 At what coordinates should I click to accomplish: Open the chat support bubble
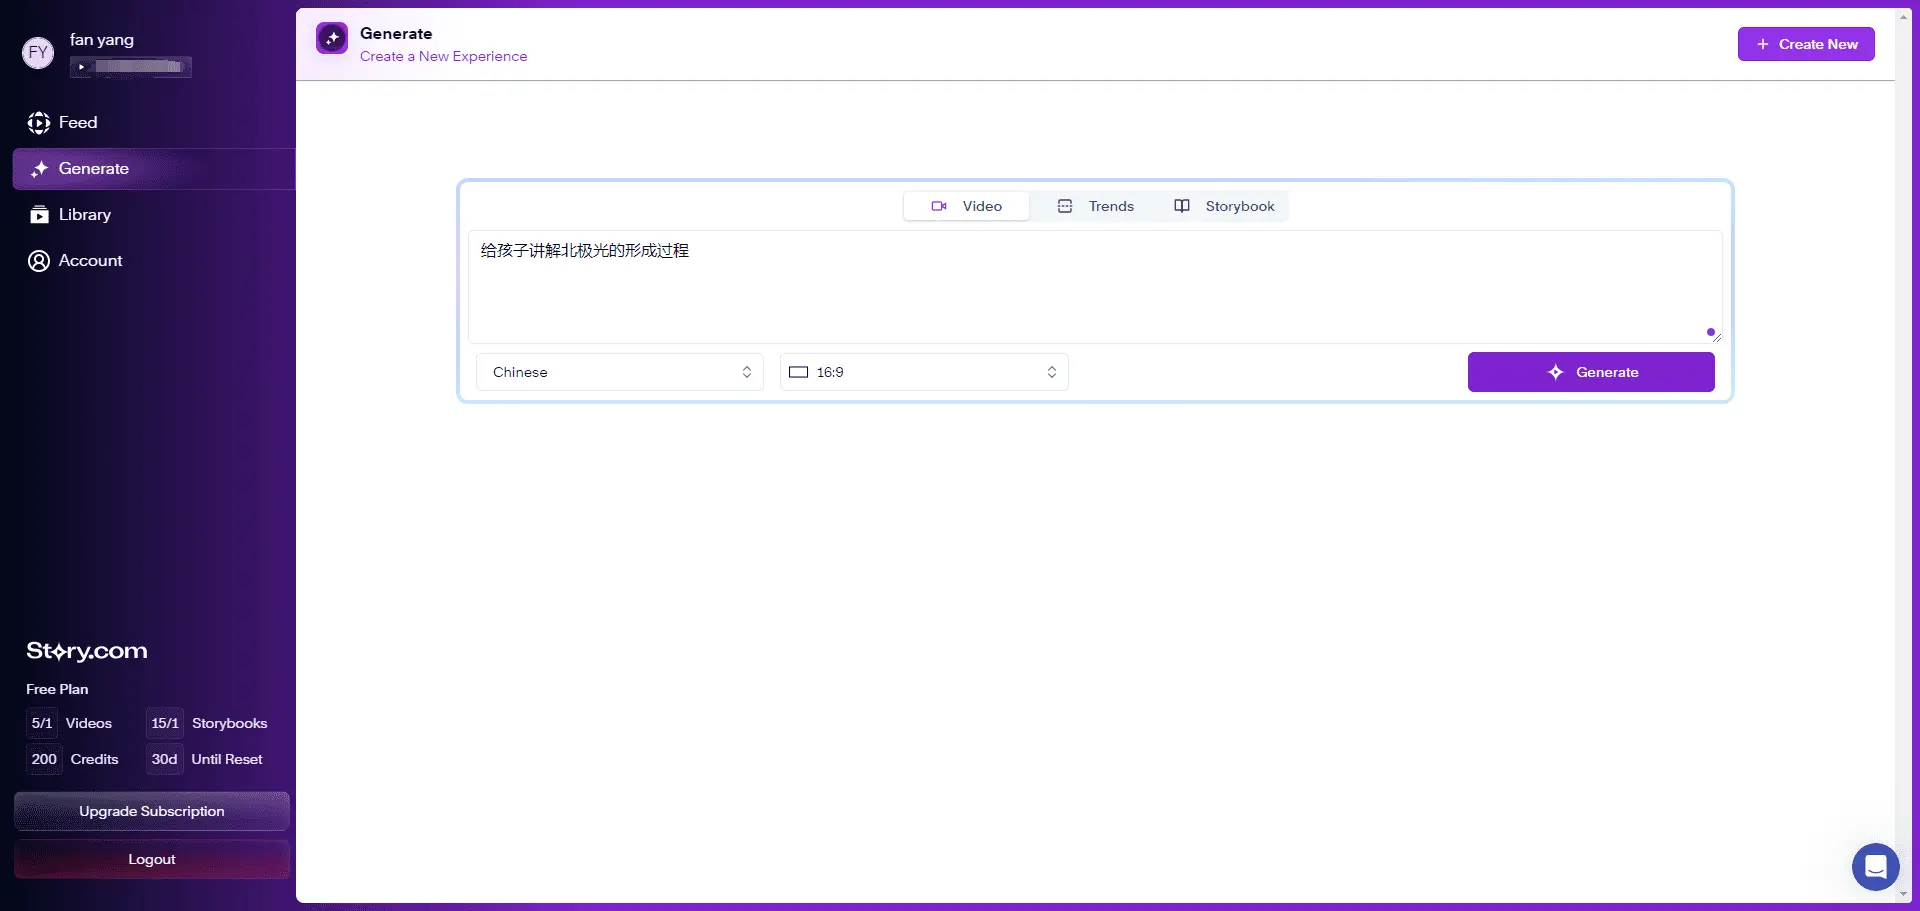[1875, 867]
